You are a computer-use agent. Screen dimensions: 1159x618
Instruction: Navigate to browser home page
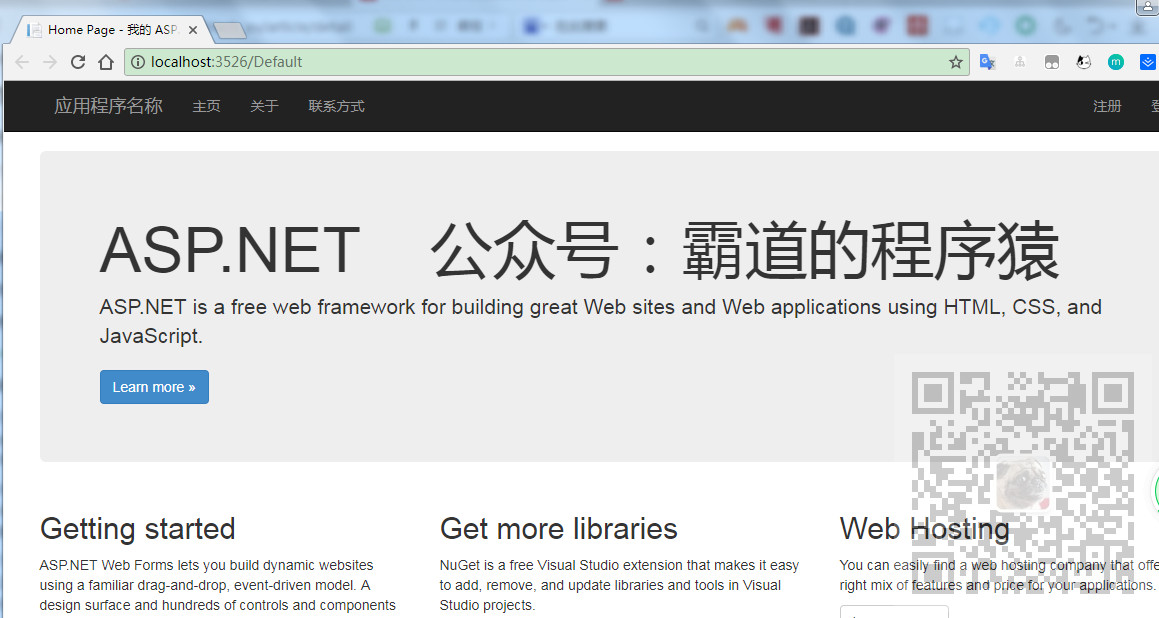pos(106,61)
